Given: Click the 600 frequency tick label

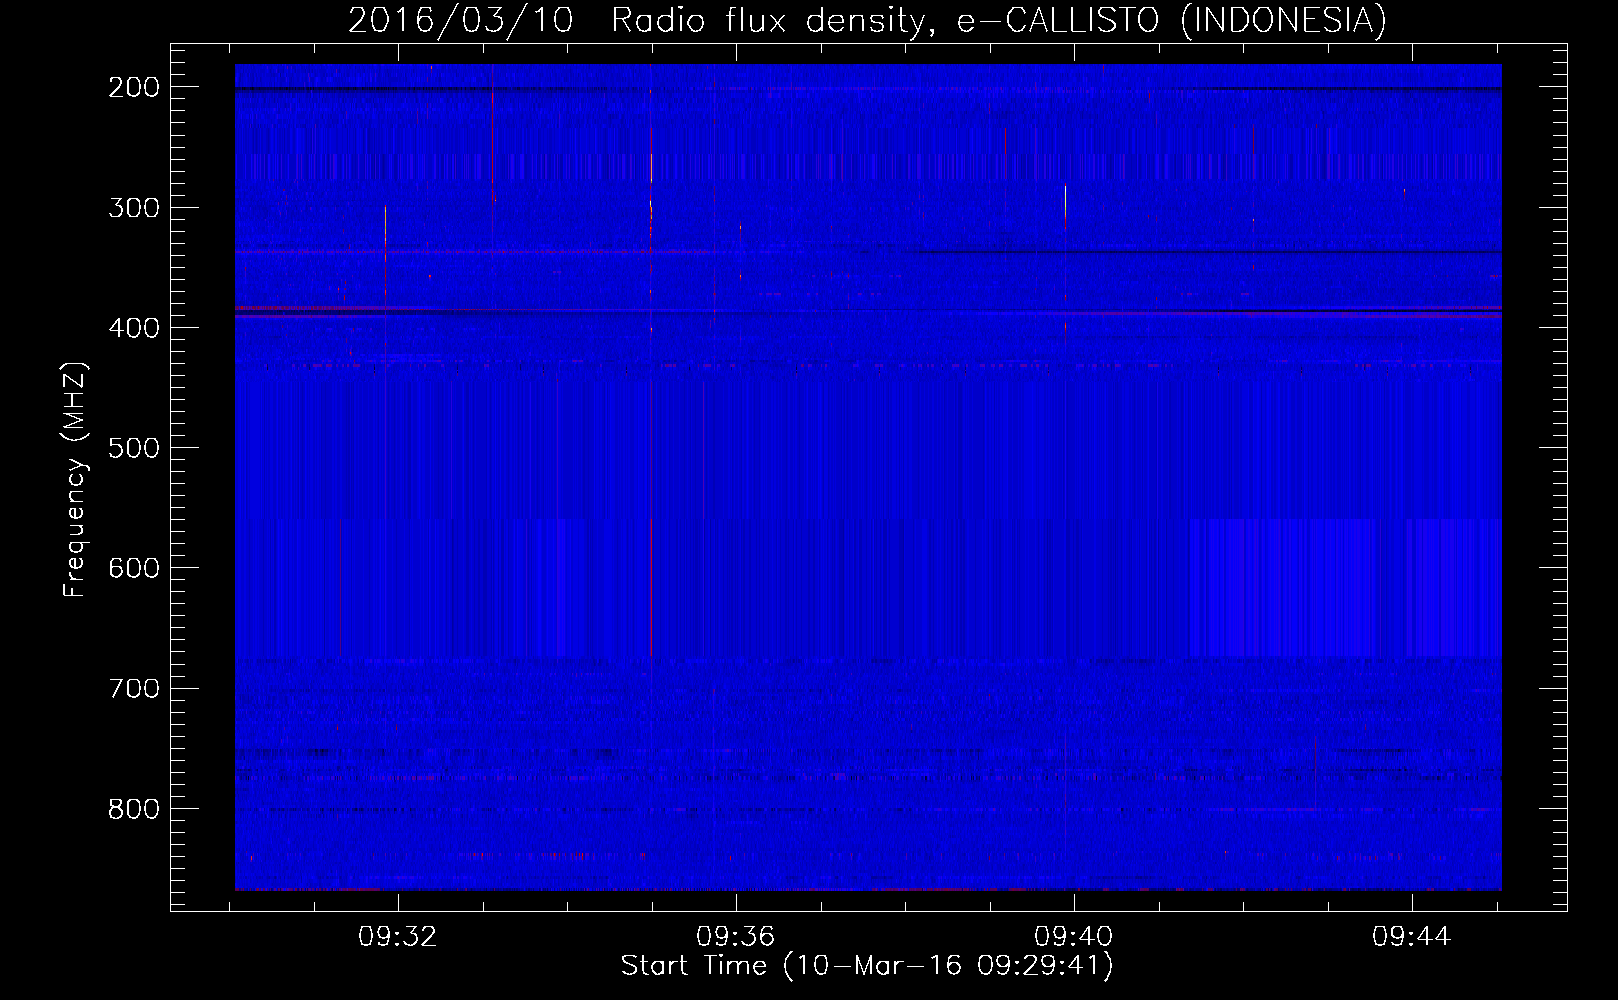Looking at the screenshot, I should (134, 568).
